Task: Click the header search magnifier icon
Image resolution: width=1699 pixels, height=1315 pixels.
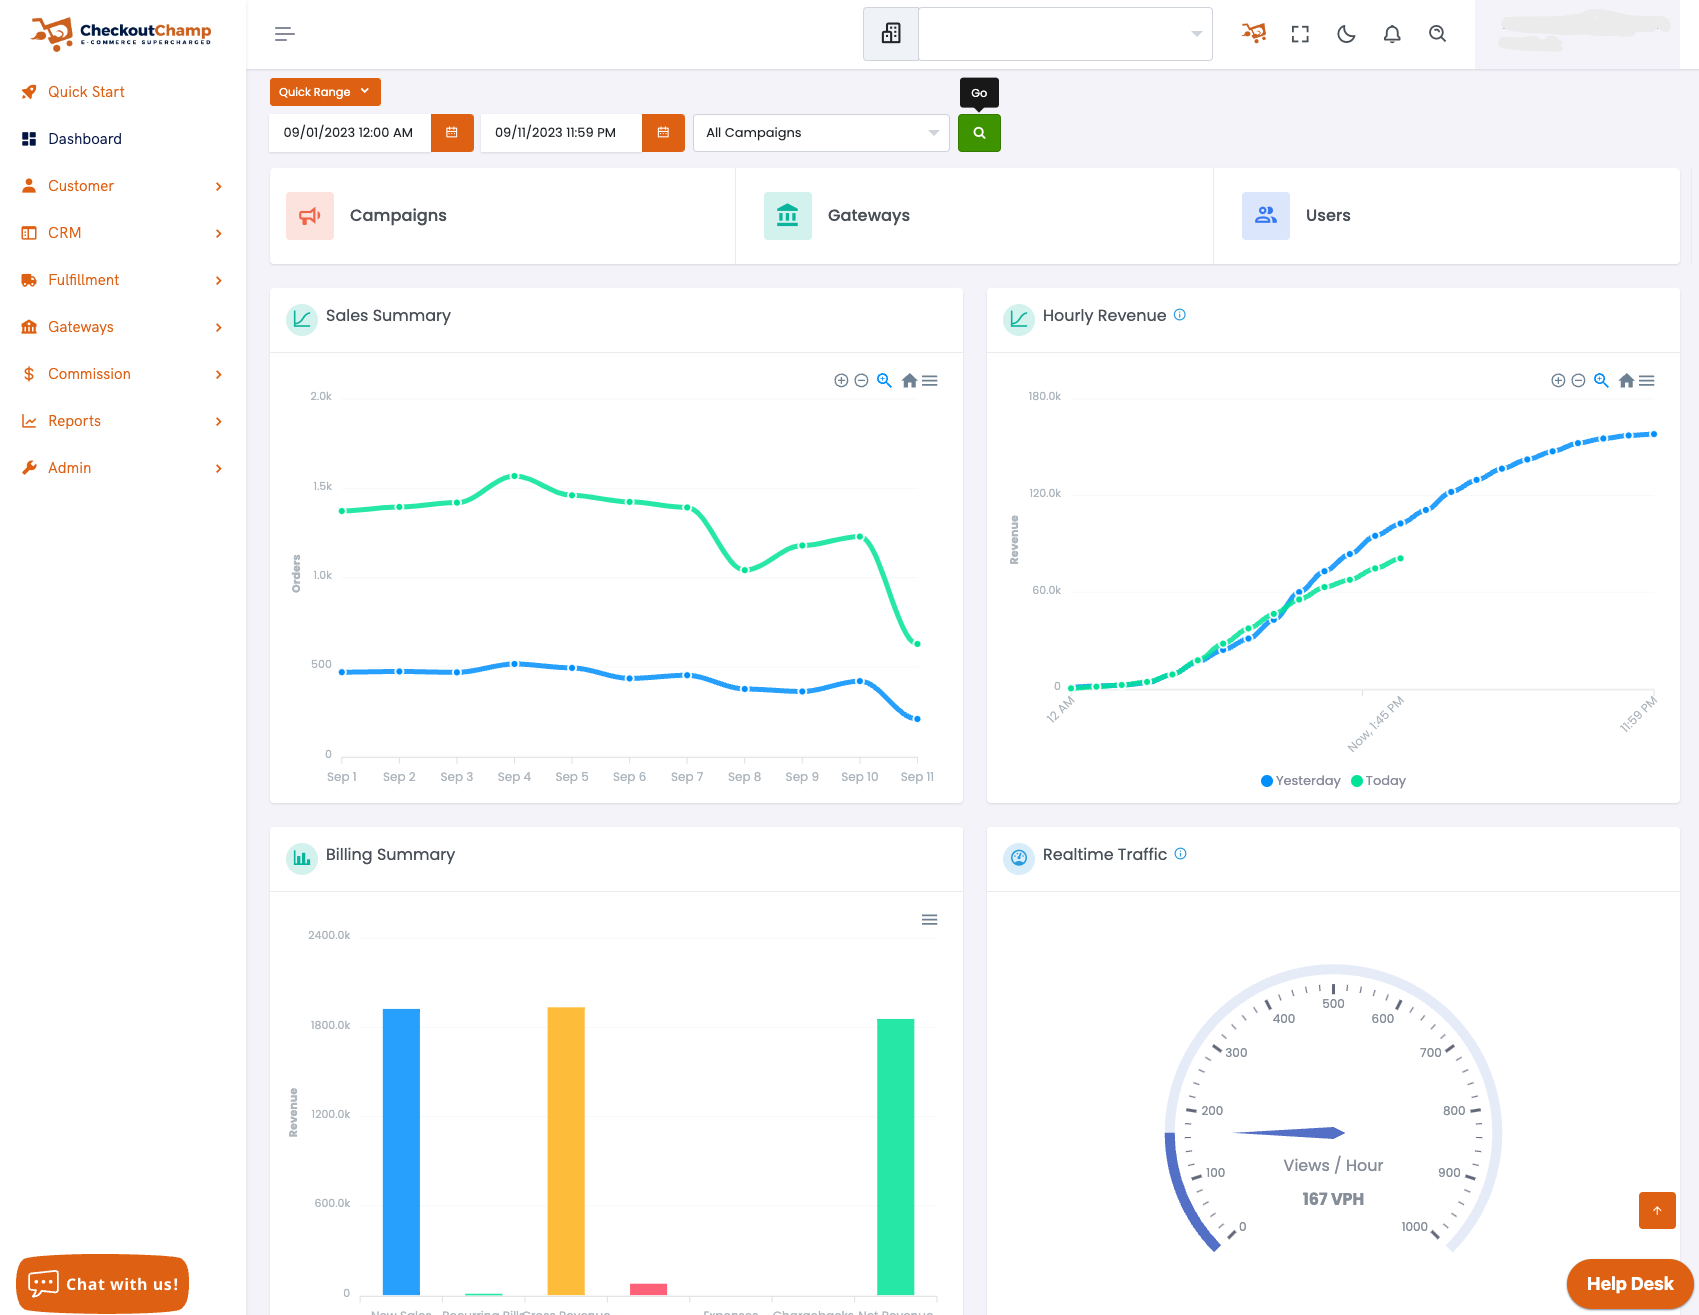Action: [1438, 34]
